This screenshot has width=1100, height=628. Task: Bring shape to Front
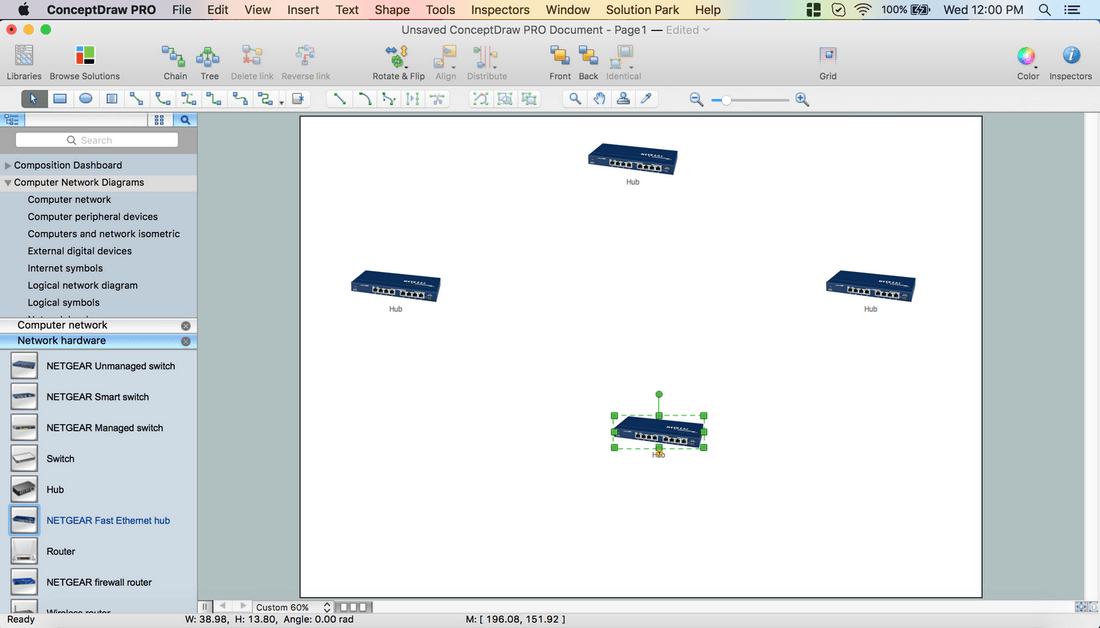coord(560,61)
